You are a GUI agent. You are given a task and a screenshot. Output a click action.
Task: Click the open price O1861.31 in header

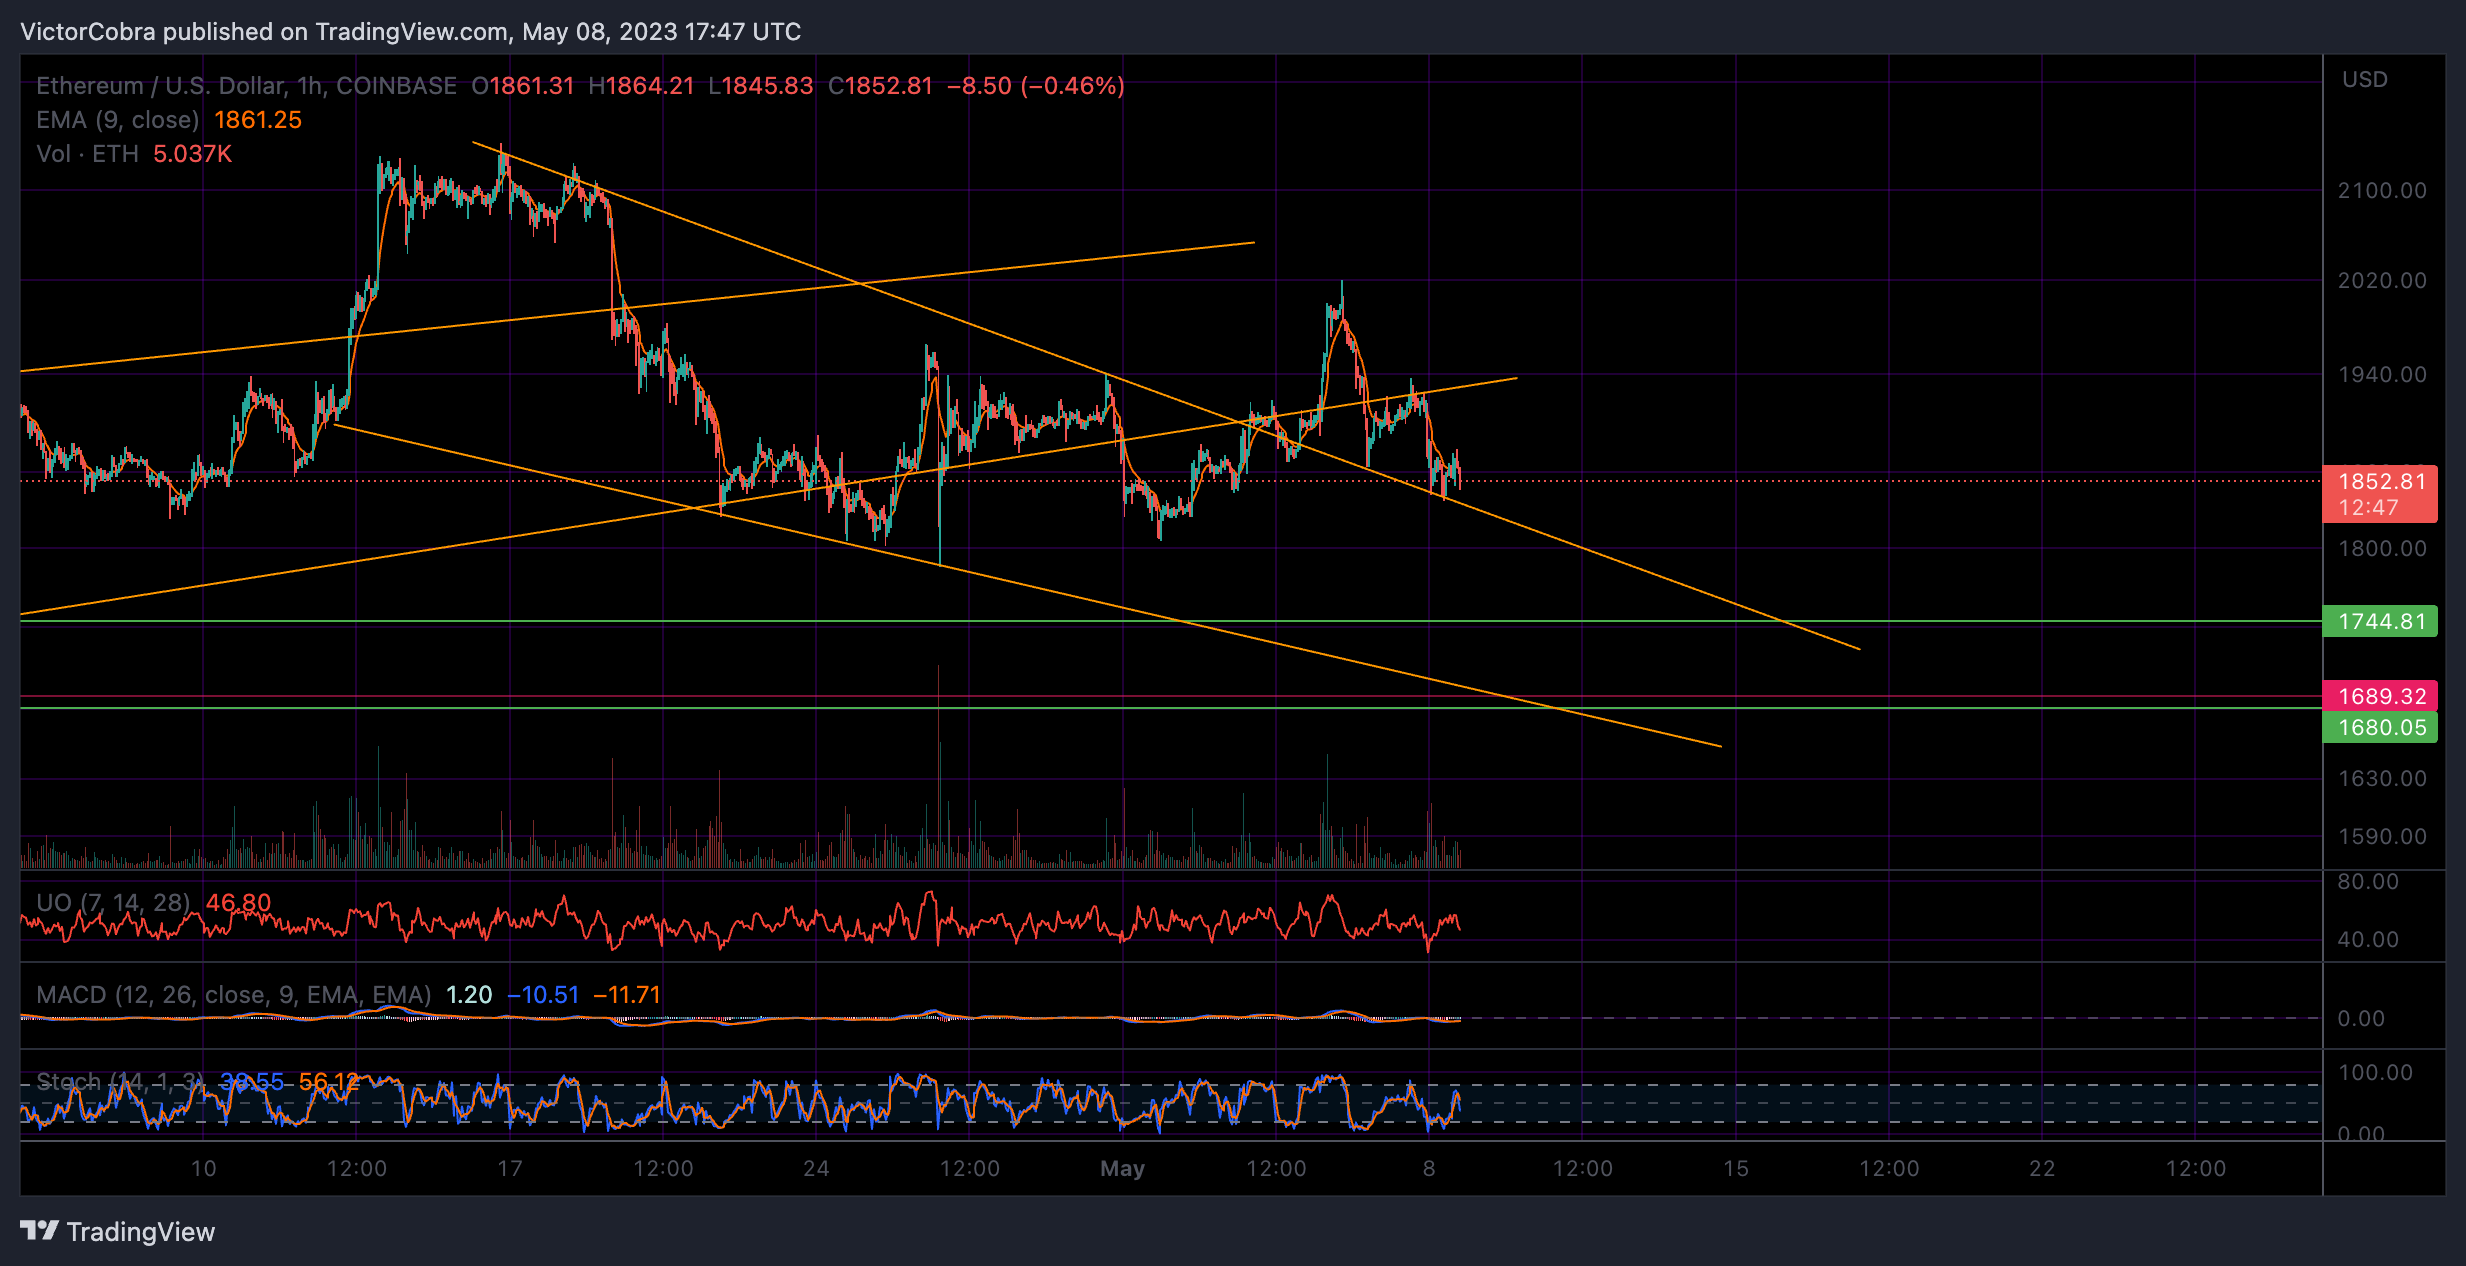tap(523, 86)
